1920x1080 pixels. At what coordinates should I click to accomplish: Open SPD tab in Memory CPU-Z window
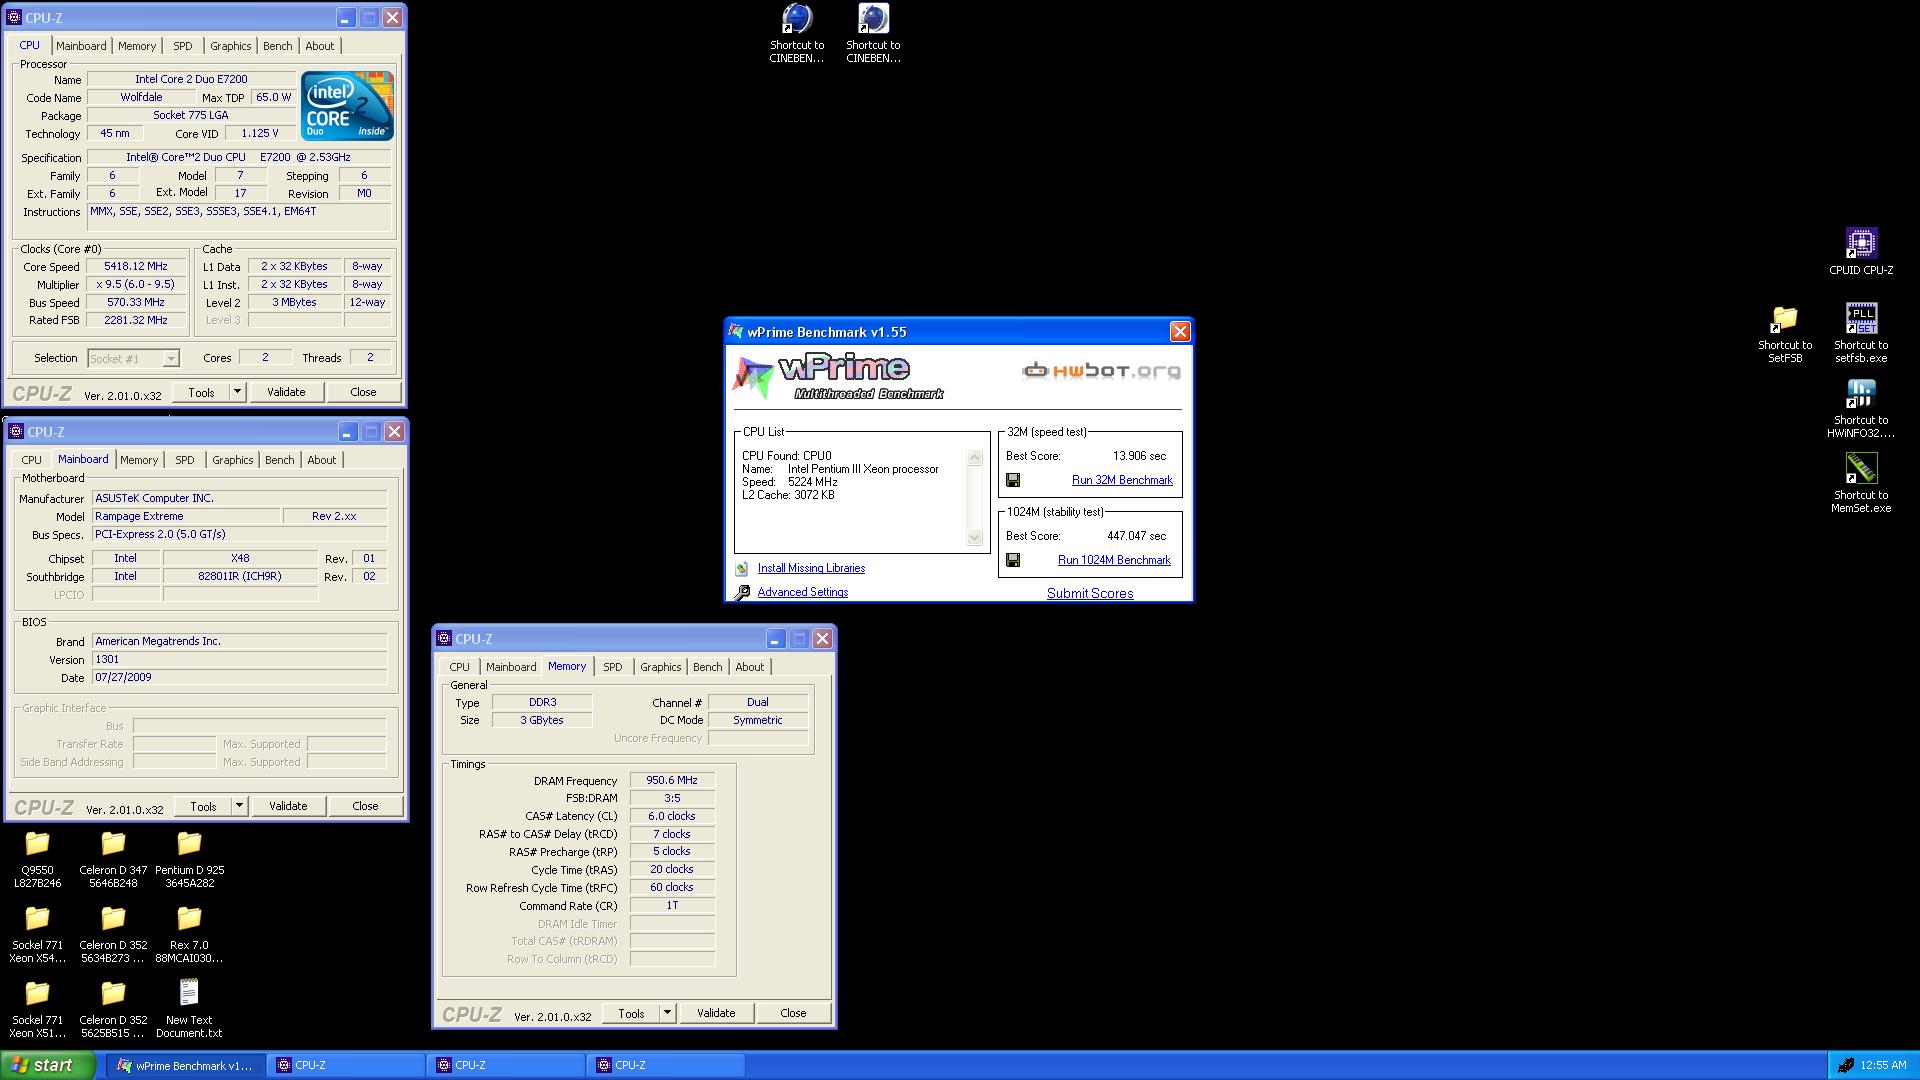tap(613, 667)
